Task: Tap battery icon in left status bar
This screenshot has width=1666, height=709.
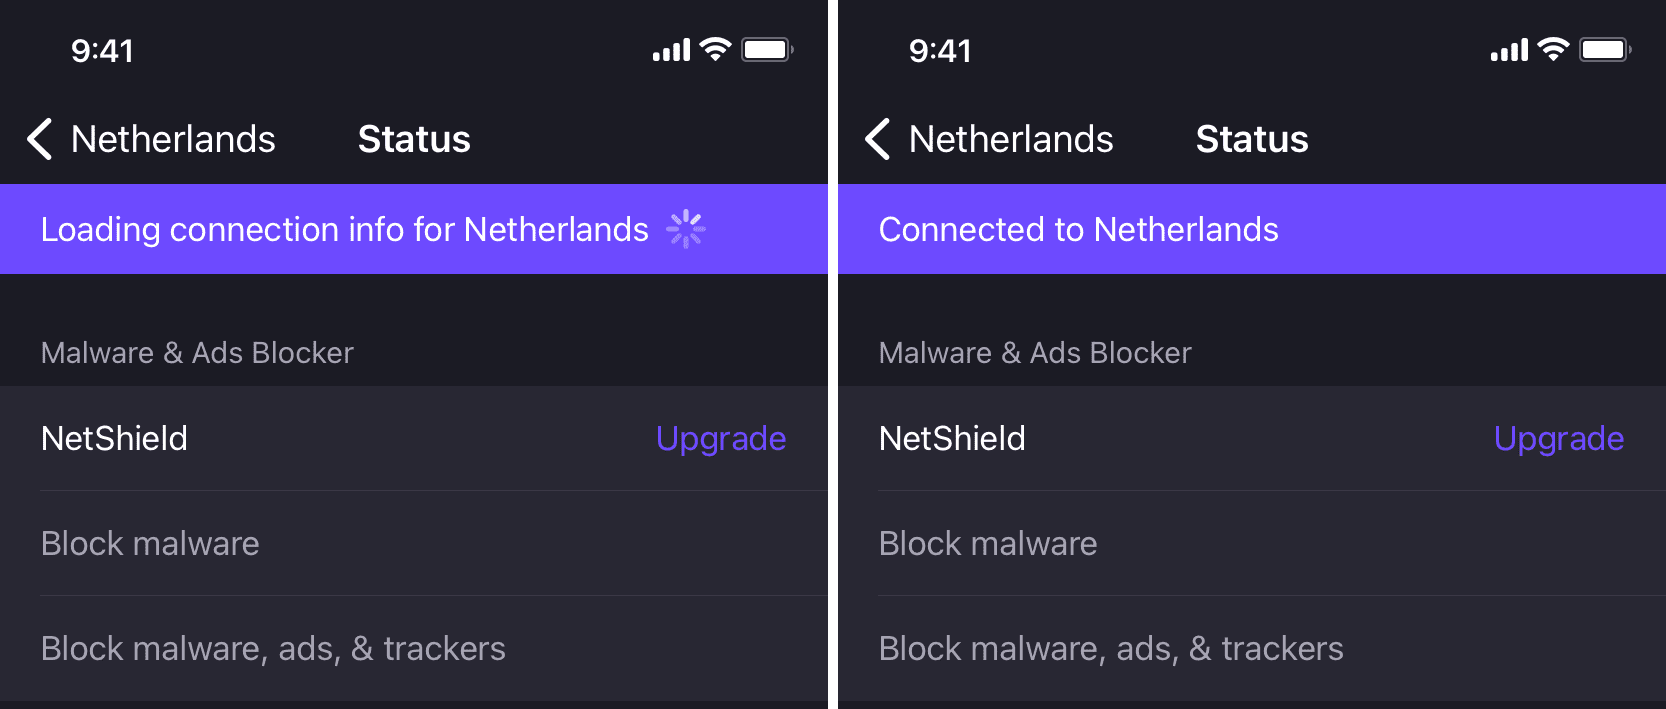Action: 767,49
